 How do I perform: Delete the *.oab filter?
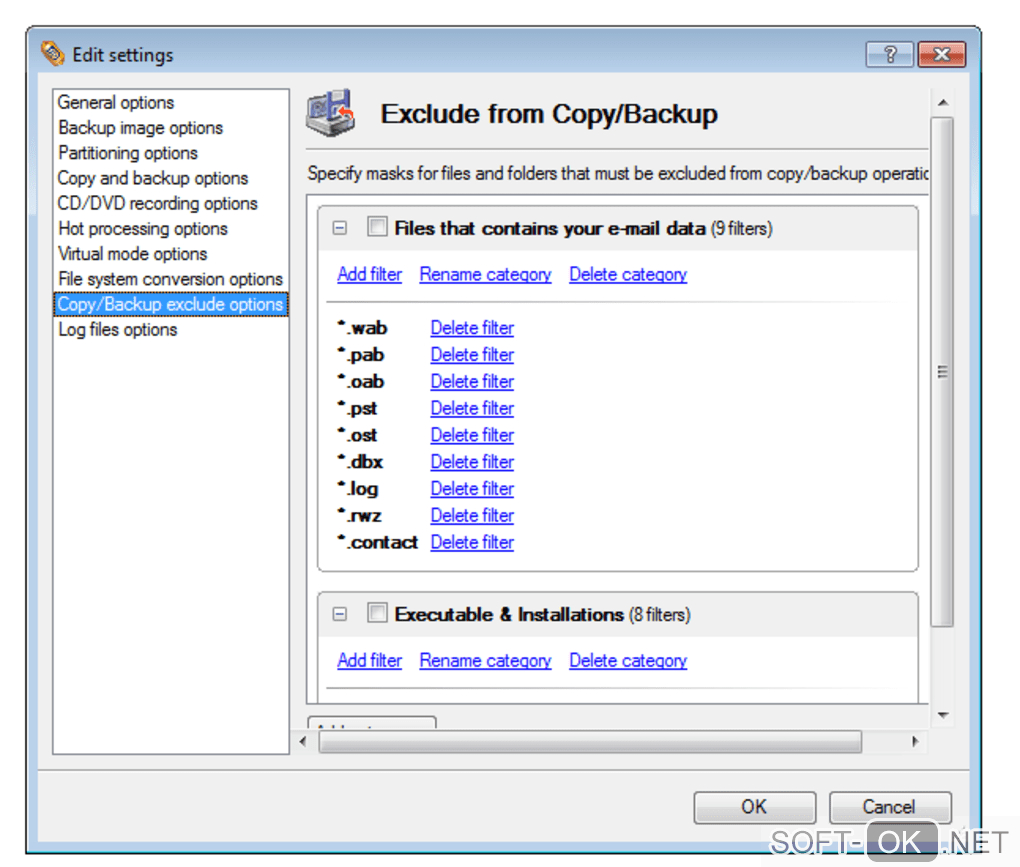pos(472,381)
